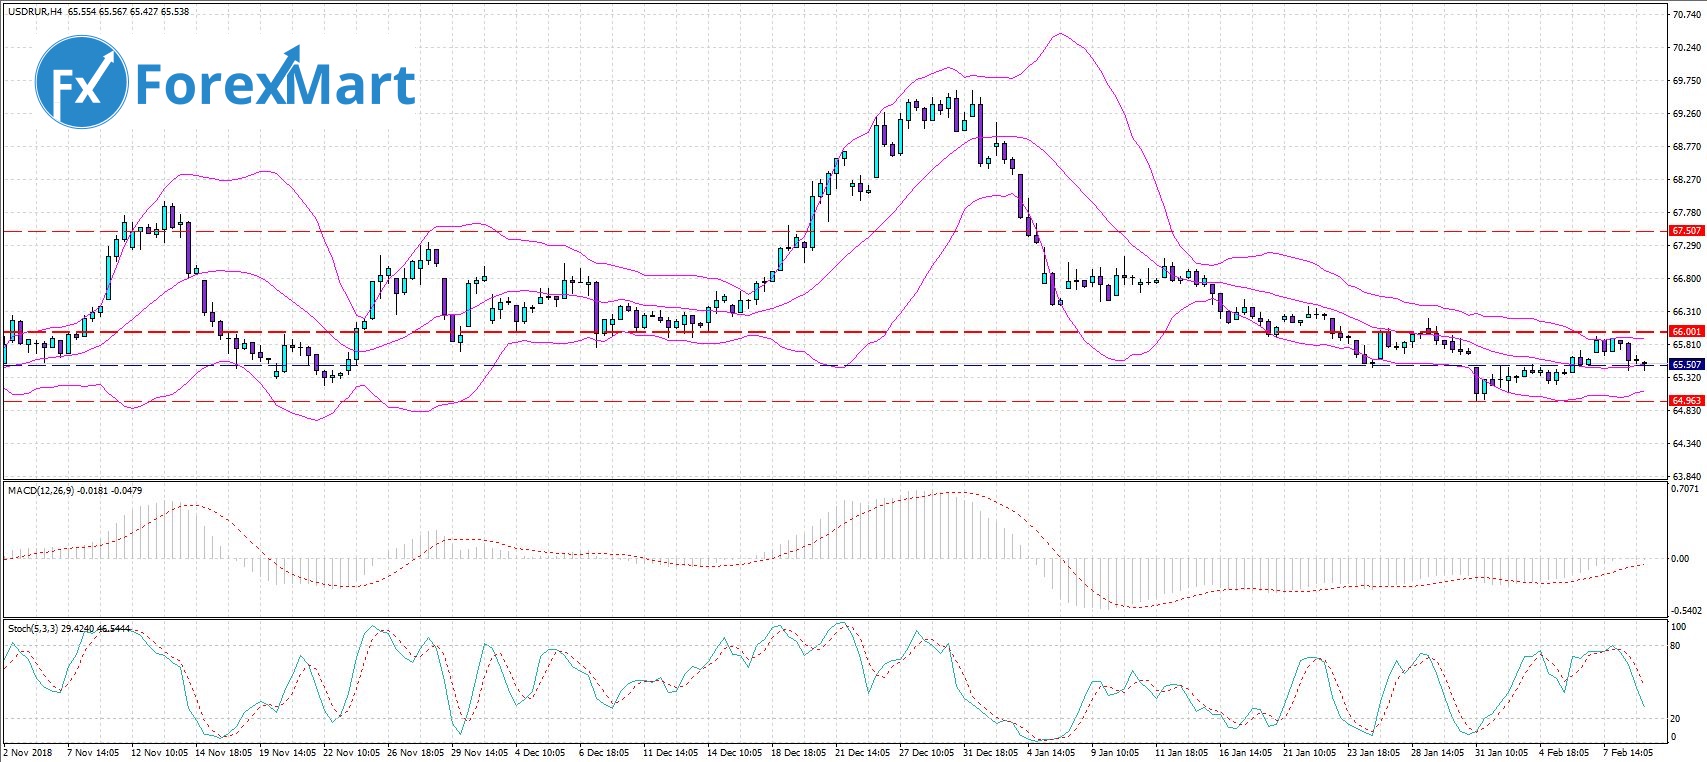
Task: Click the red 64.963 support level tag
Action: pyautogui.click(x=1686, y=401)
